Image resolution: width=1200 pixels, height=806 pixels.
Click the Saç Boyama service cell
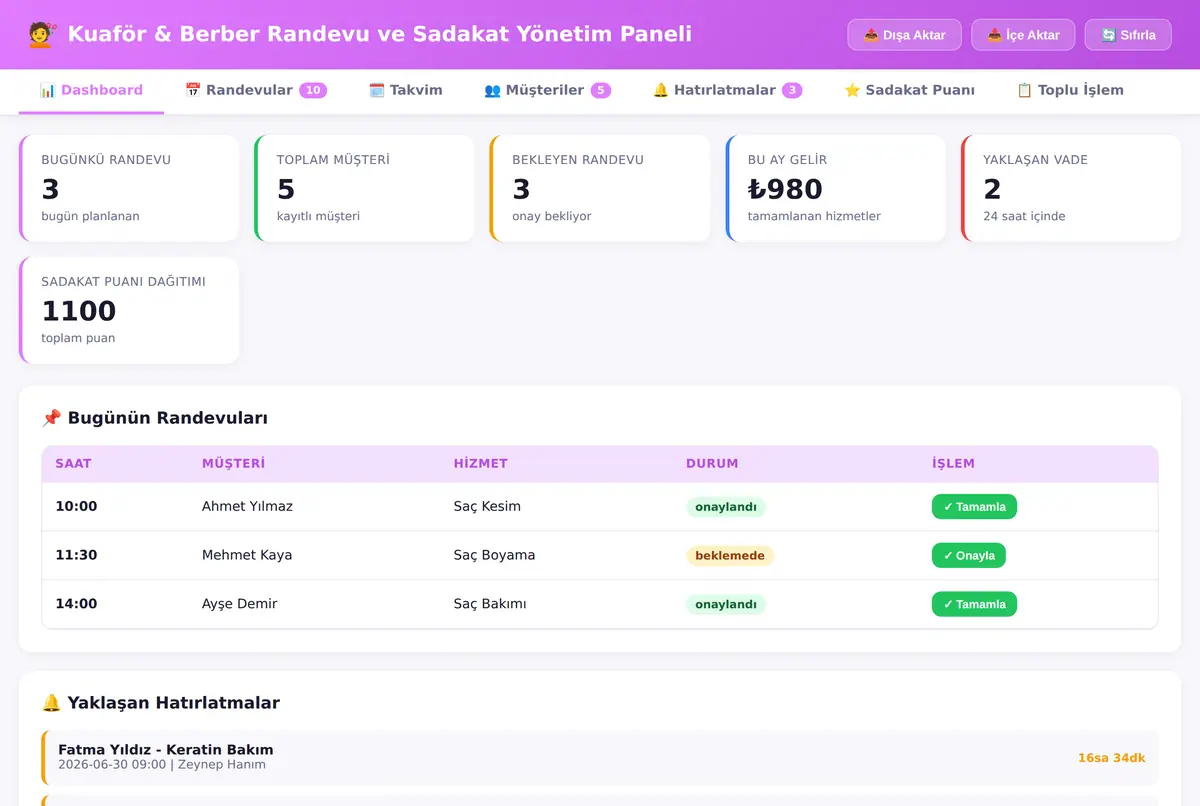click(494, 555)
